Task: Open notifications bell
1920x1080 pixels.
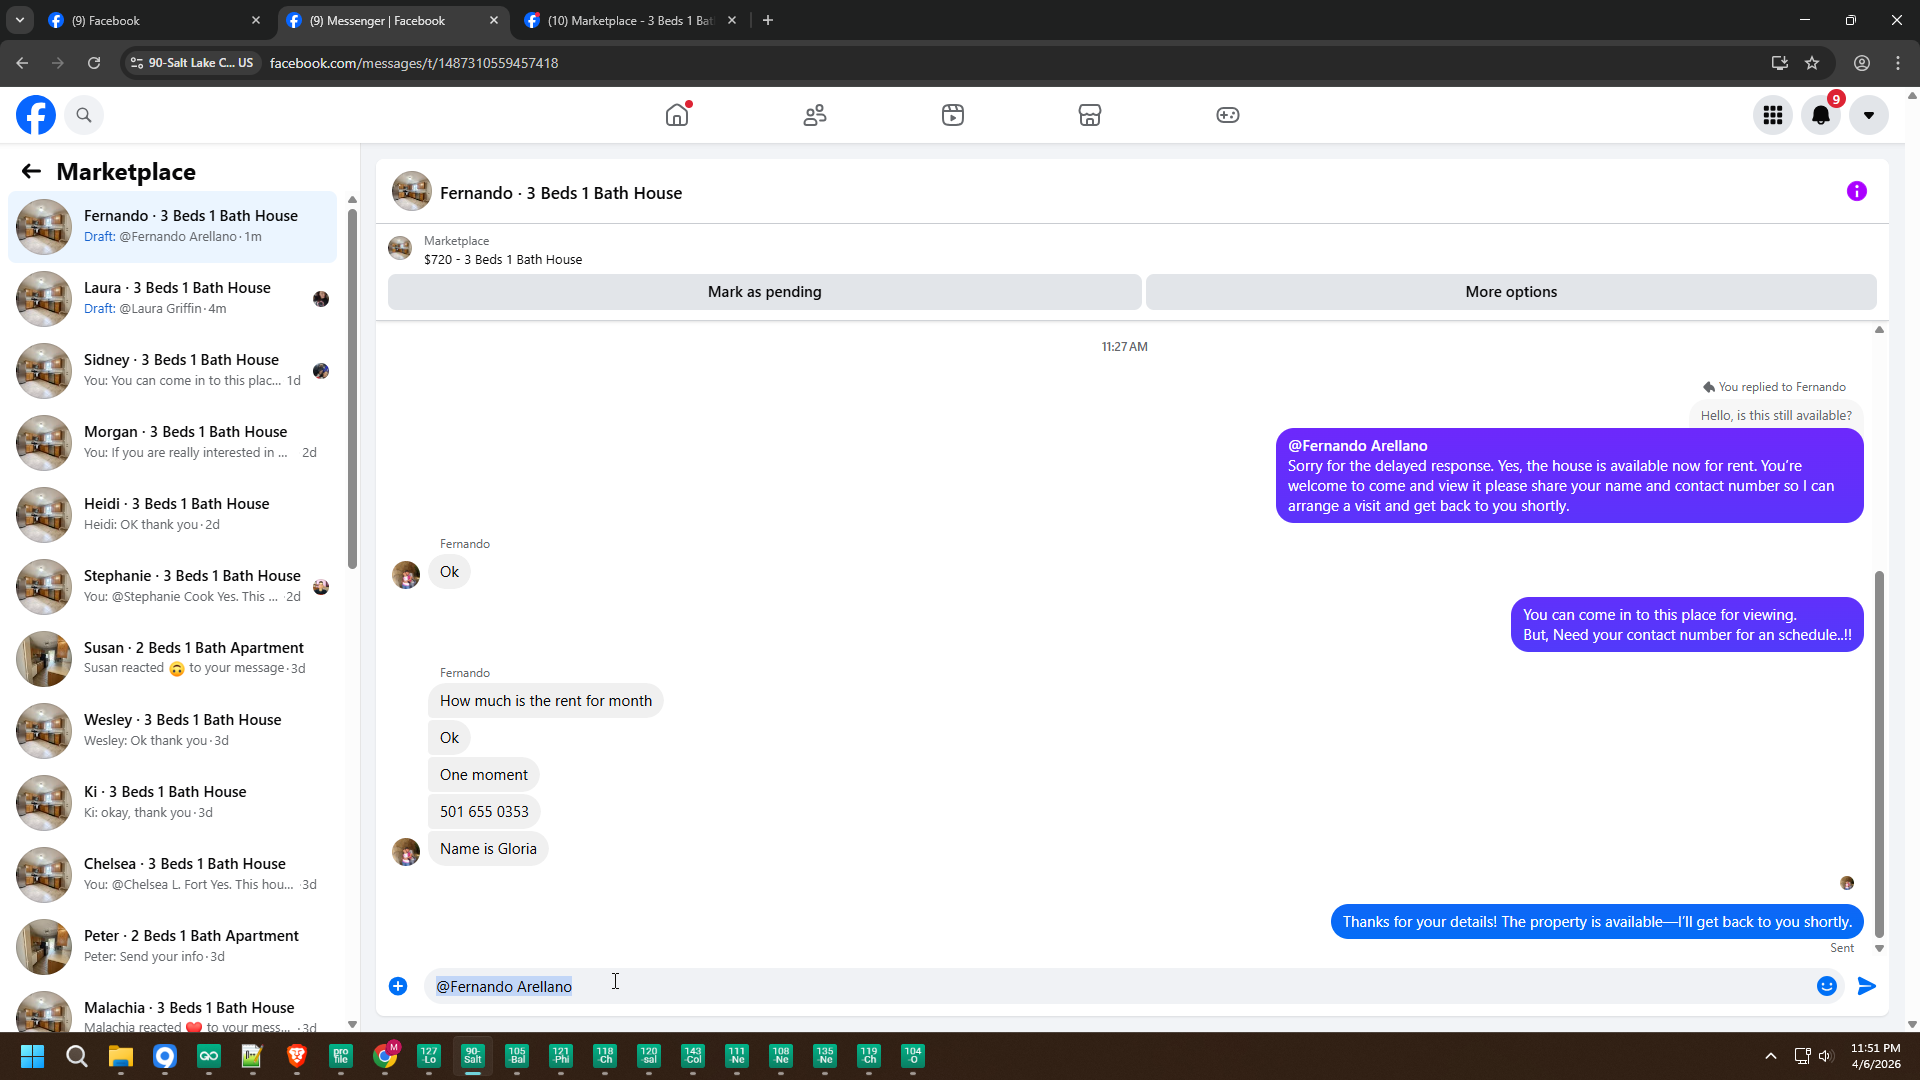Action: [x=1821, y=115]
